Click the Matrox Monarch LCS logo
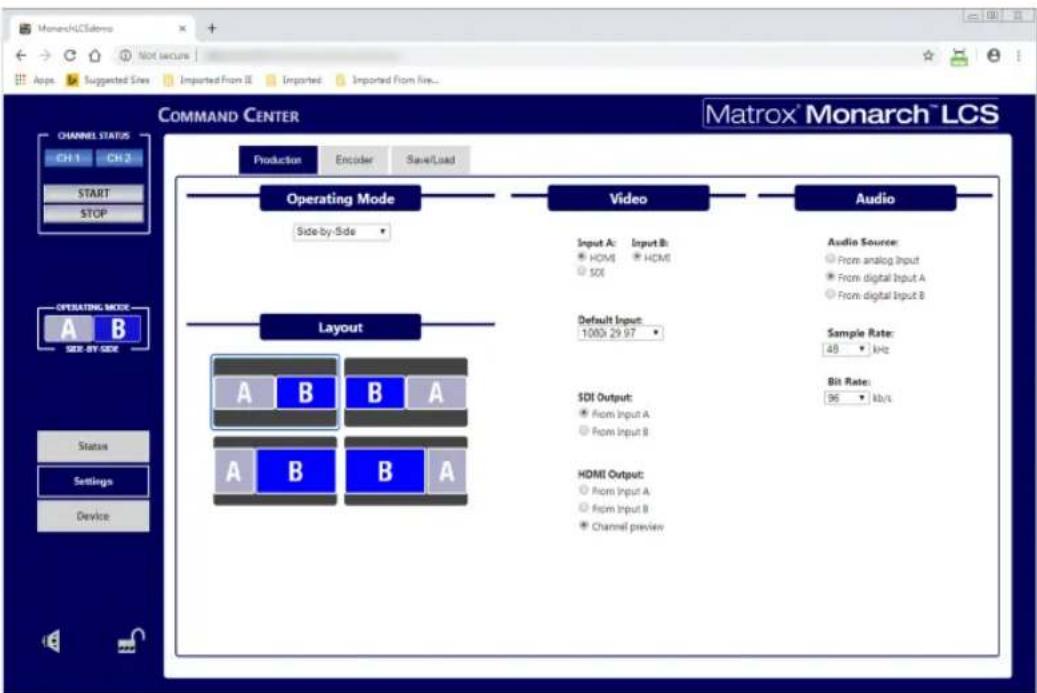The image size is (1037, 693). point(851,114)
